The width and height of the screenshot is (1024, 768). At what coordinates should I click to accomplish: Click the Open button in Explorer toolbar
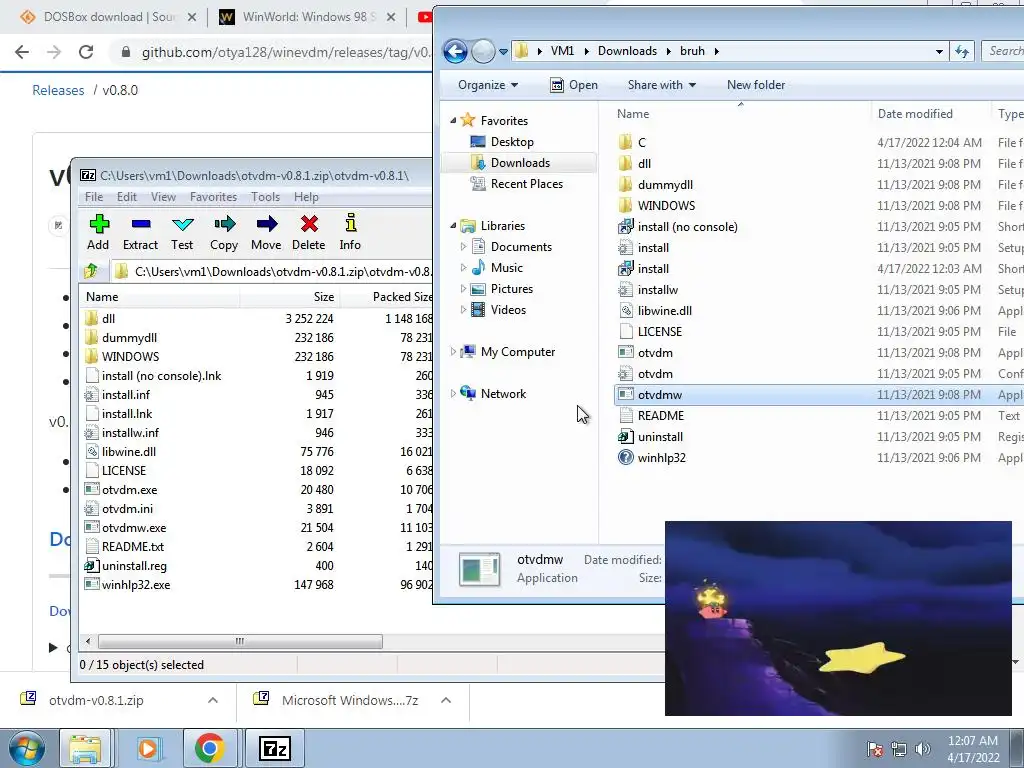[574, 85]
